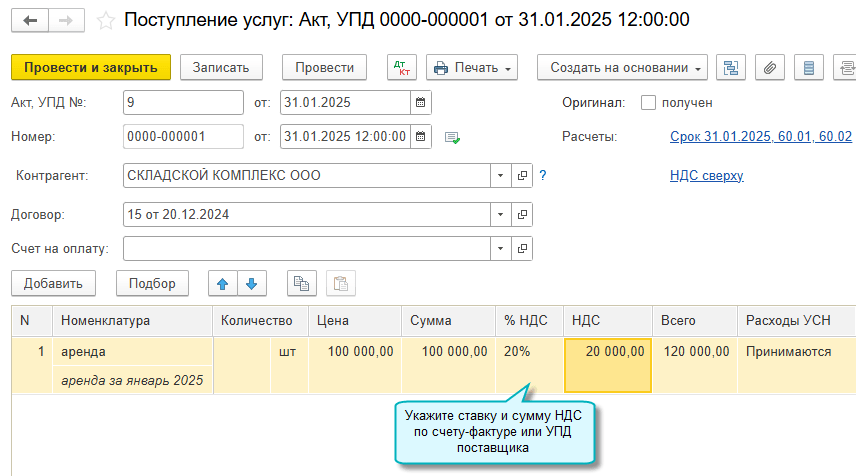The height and width of the screenshot is (476, 856).
Task: Expand the Договор dropdown list
Action: 501,215
